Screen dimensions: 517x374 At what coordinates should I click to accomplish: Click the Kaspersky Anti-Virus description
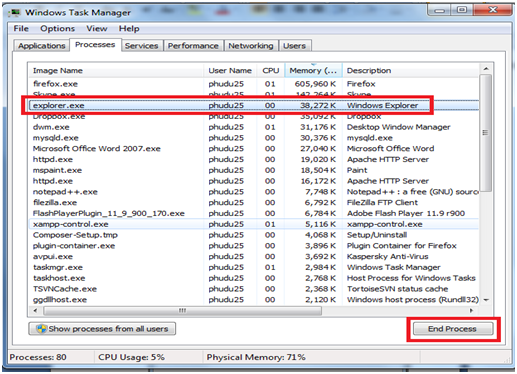point(387,257)
